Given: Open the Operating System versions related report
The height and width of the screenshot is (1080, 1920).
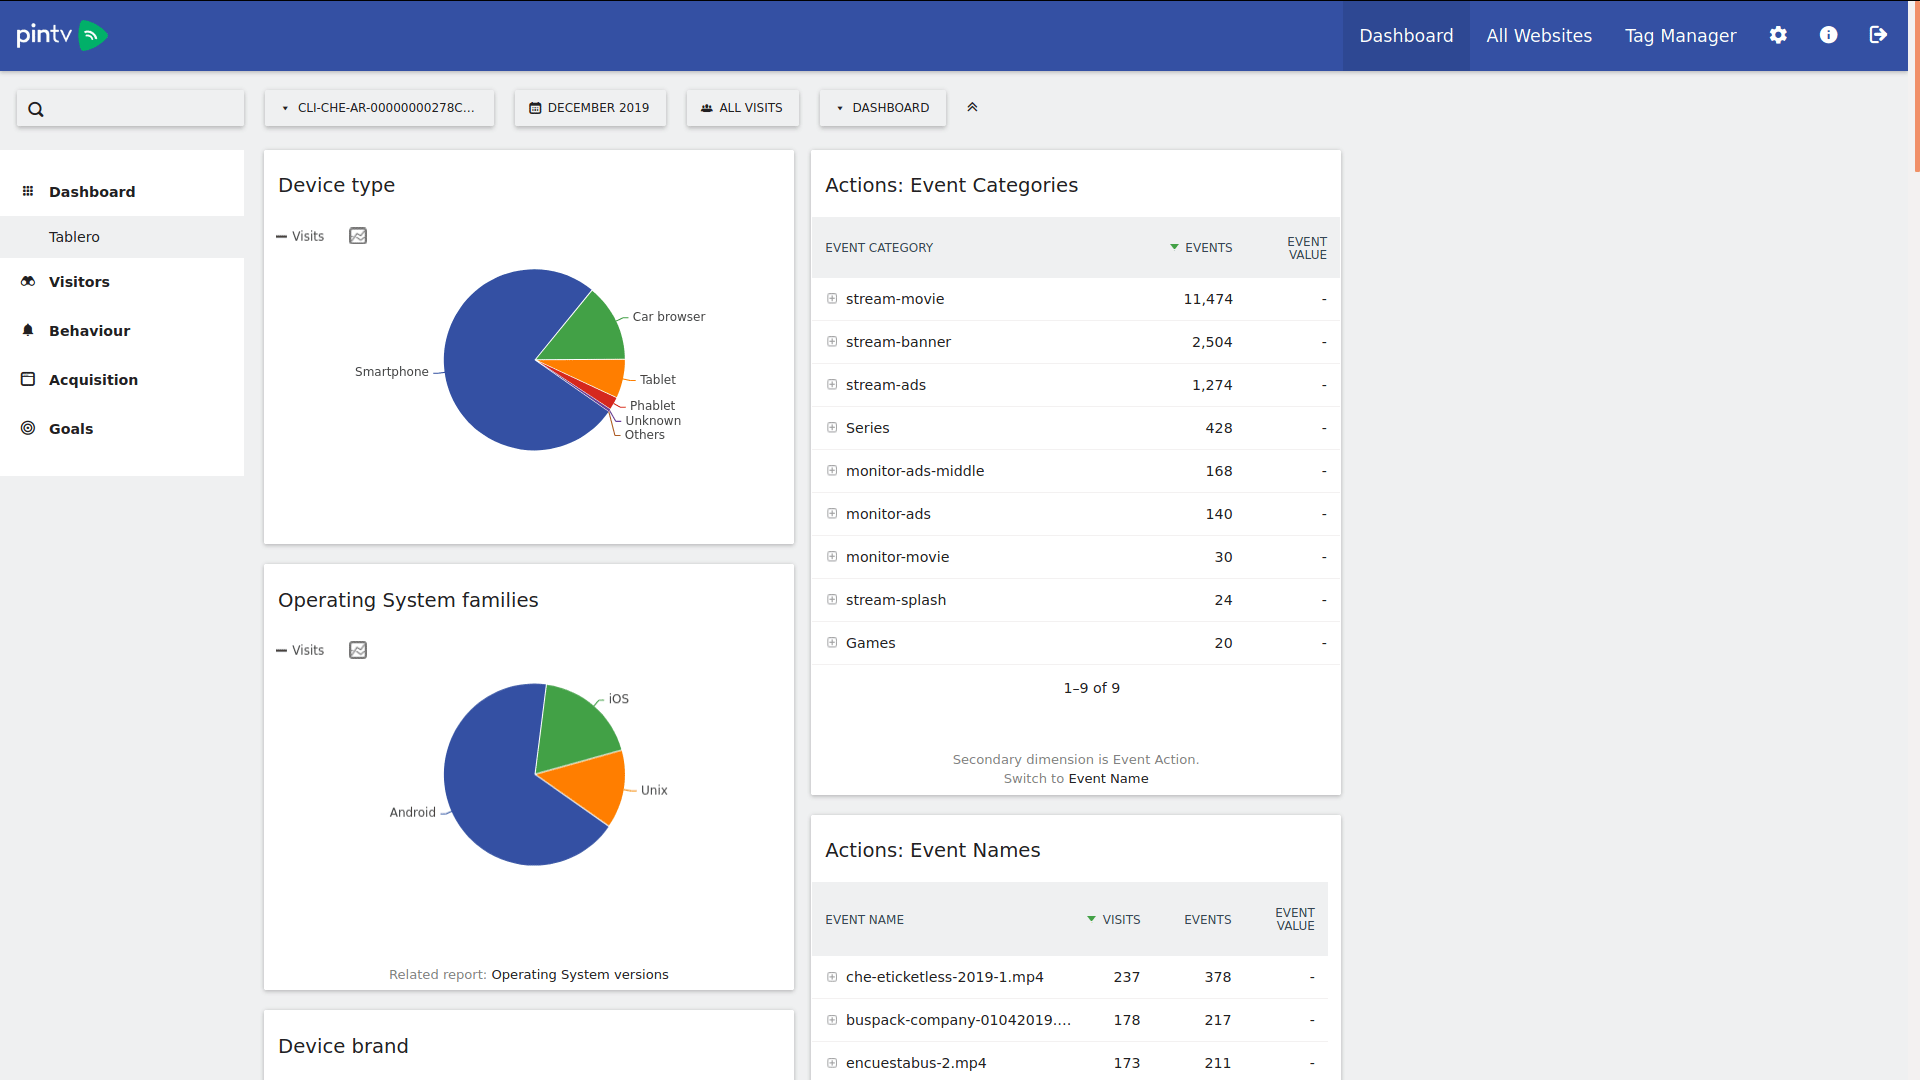Looking at the screenshot, I should (579, 975).
